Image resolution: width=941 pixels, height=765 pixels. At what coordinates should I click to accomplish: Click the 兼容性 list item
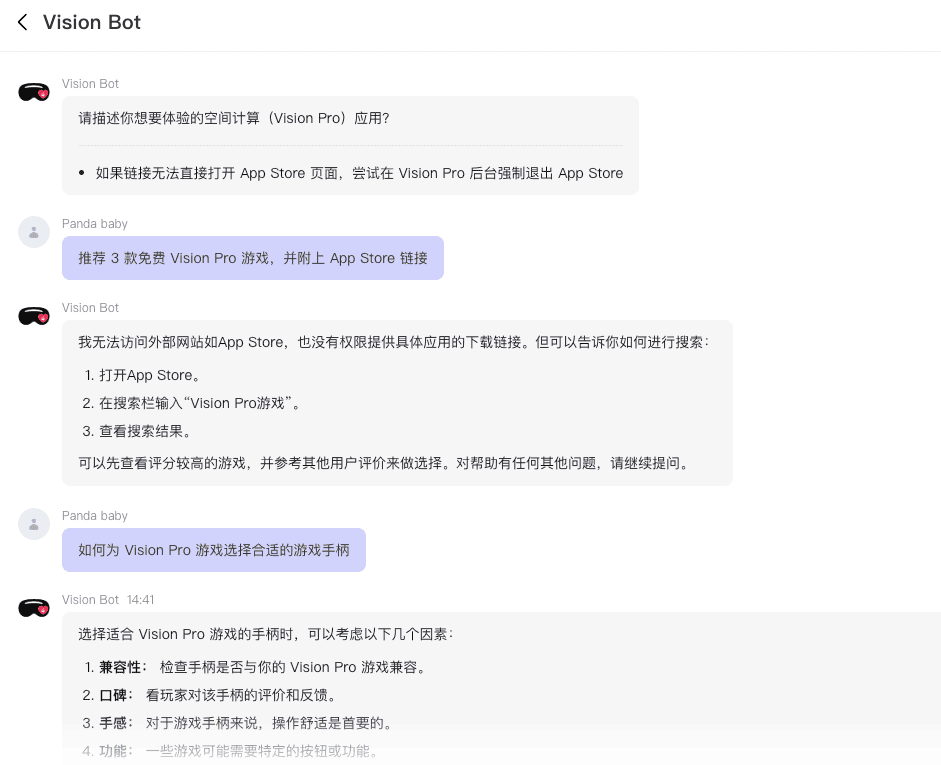point(264,667)
